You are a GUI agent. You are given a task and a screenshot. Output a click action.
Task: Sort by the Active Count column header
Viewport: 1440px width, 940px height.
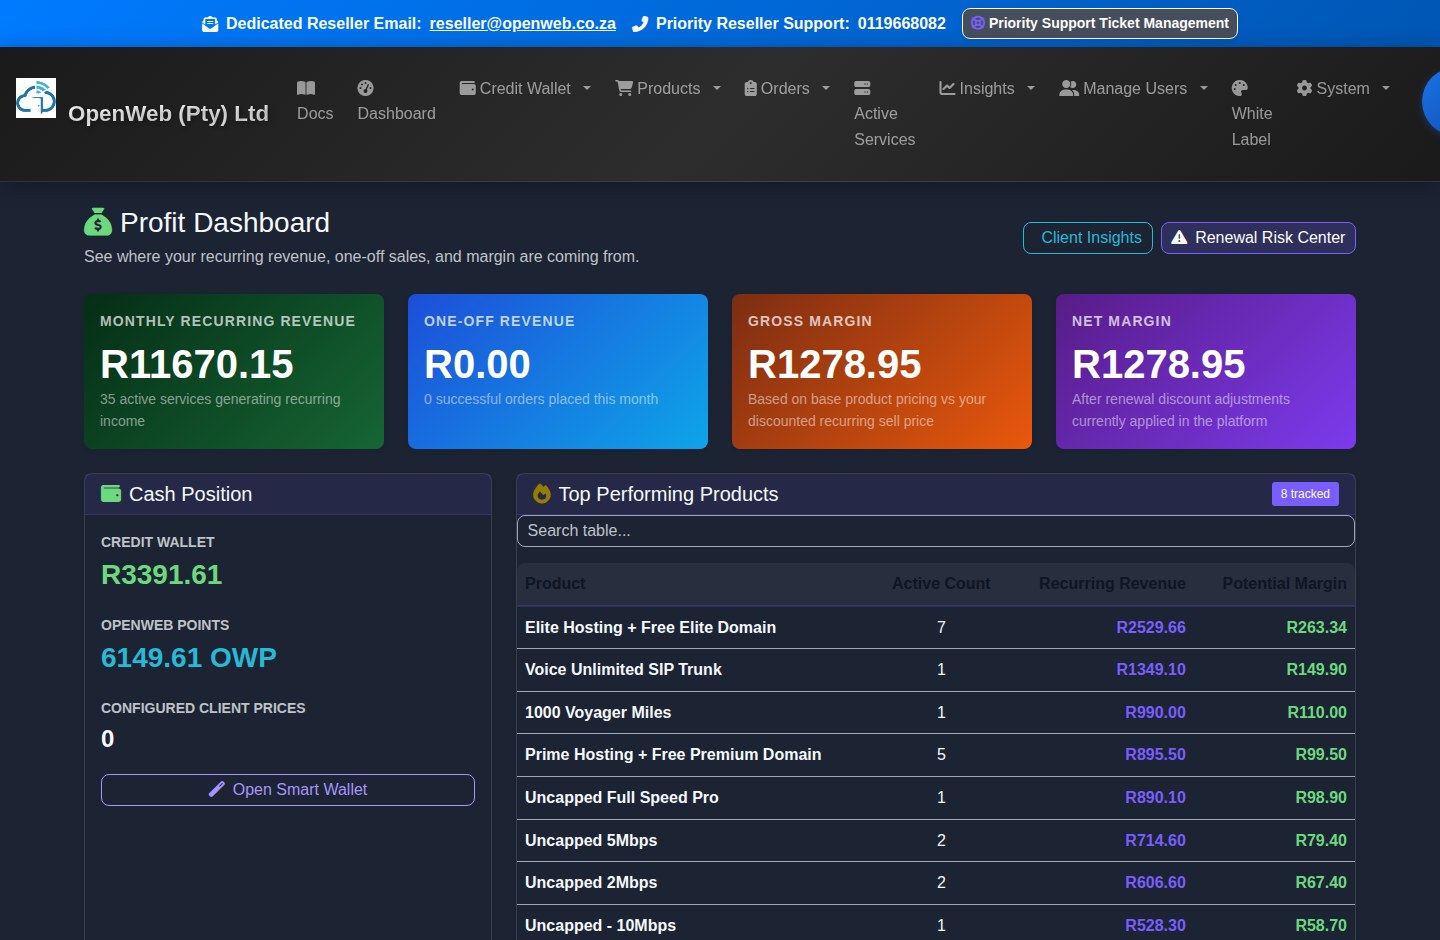click(x=941, y=583)
